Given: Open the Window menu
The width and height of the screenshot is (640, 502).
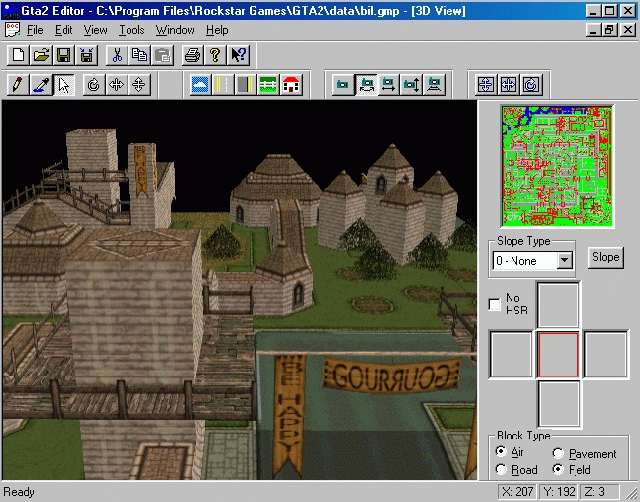Looking at the screenshot, I should [175, 30].
